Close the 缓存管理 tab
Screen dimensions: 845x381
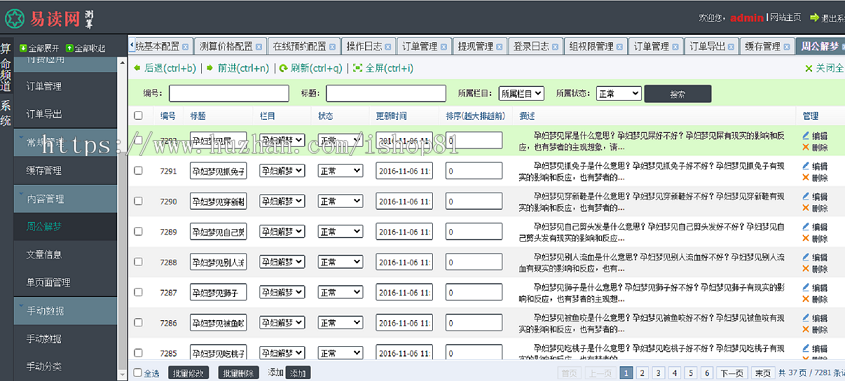[787, 47]
